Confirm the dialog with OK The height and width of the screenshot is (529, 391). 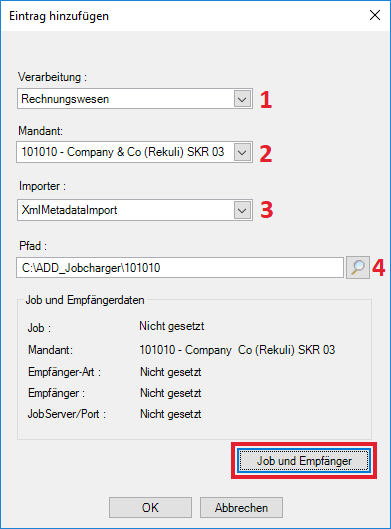pyautogui.click(x=150, y=507)
